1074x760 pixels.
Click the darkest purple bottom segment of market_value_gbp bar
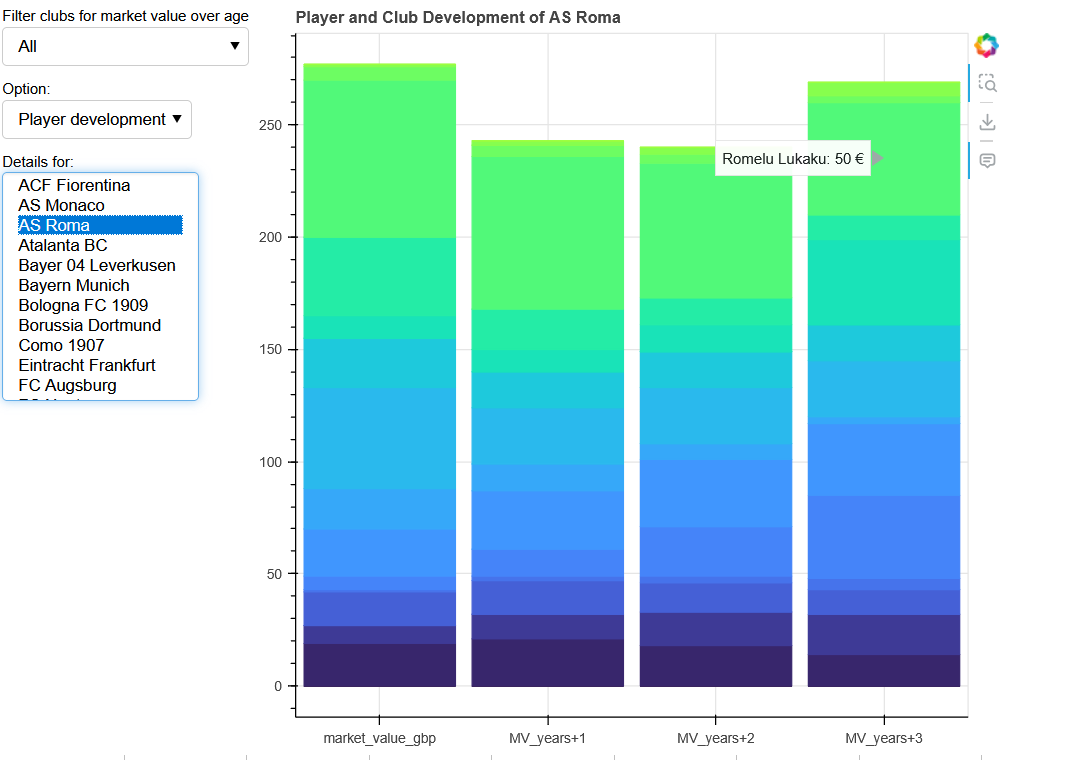click(x=380, y=665)
